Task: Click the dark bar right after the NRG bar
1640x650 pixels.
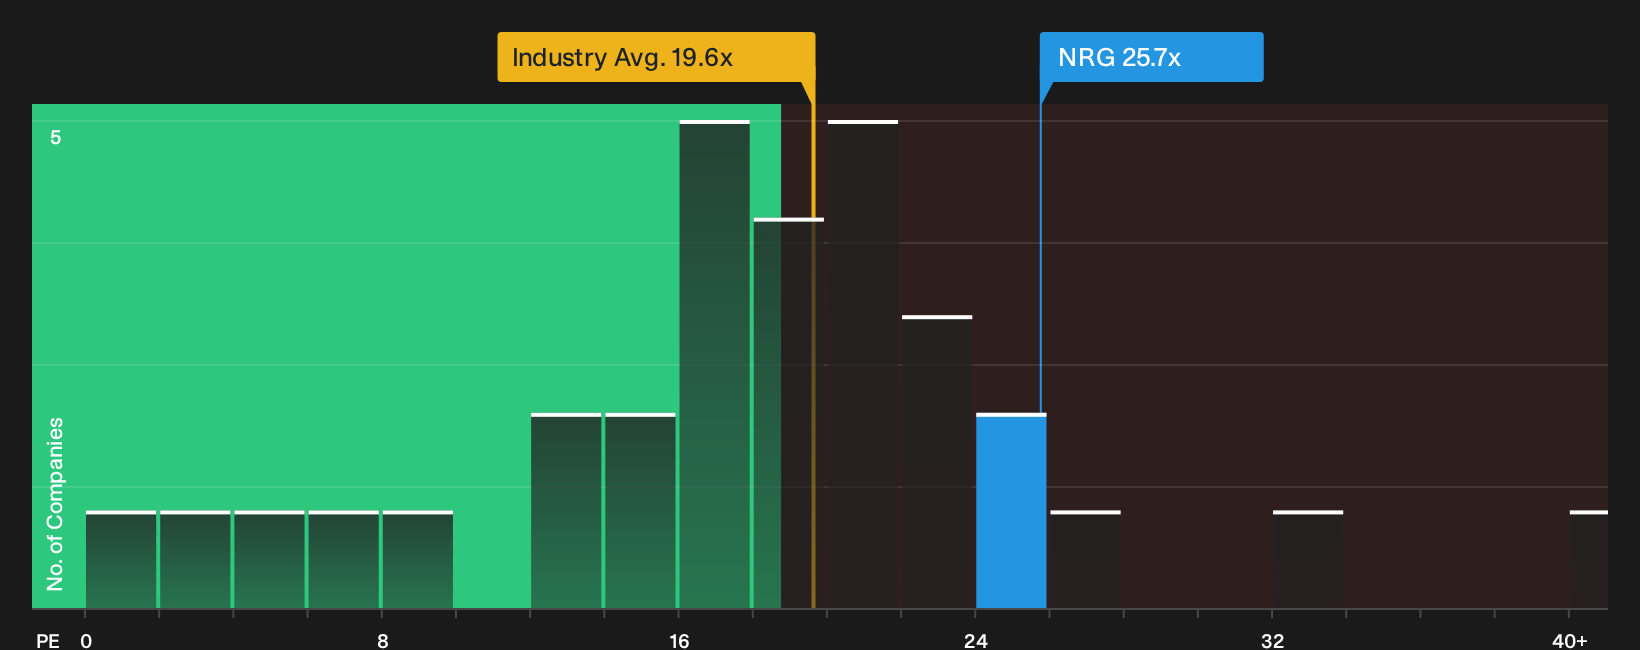Action: (1085, 560)
